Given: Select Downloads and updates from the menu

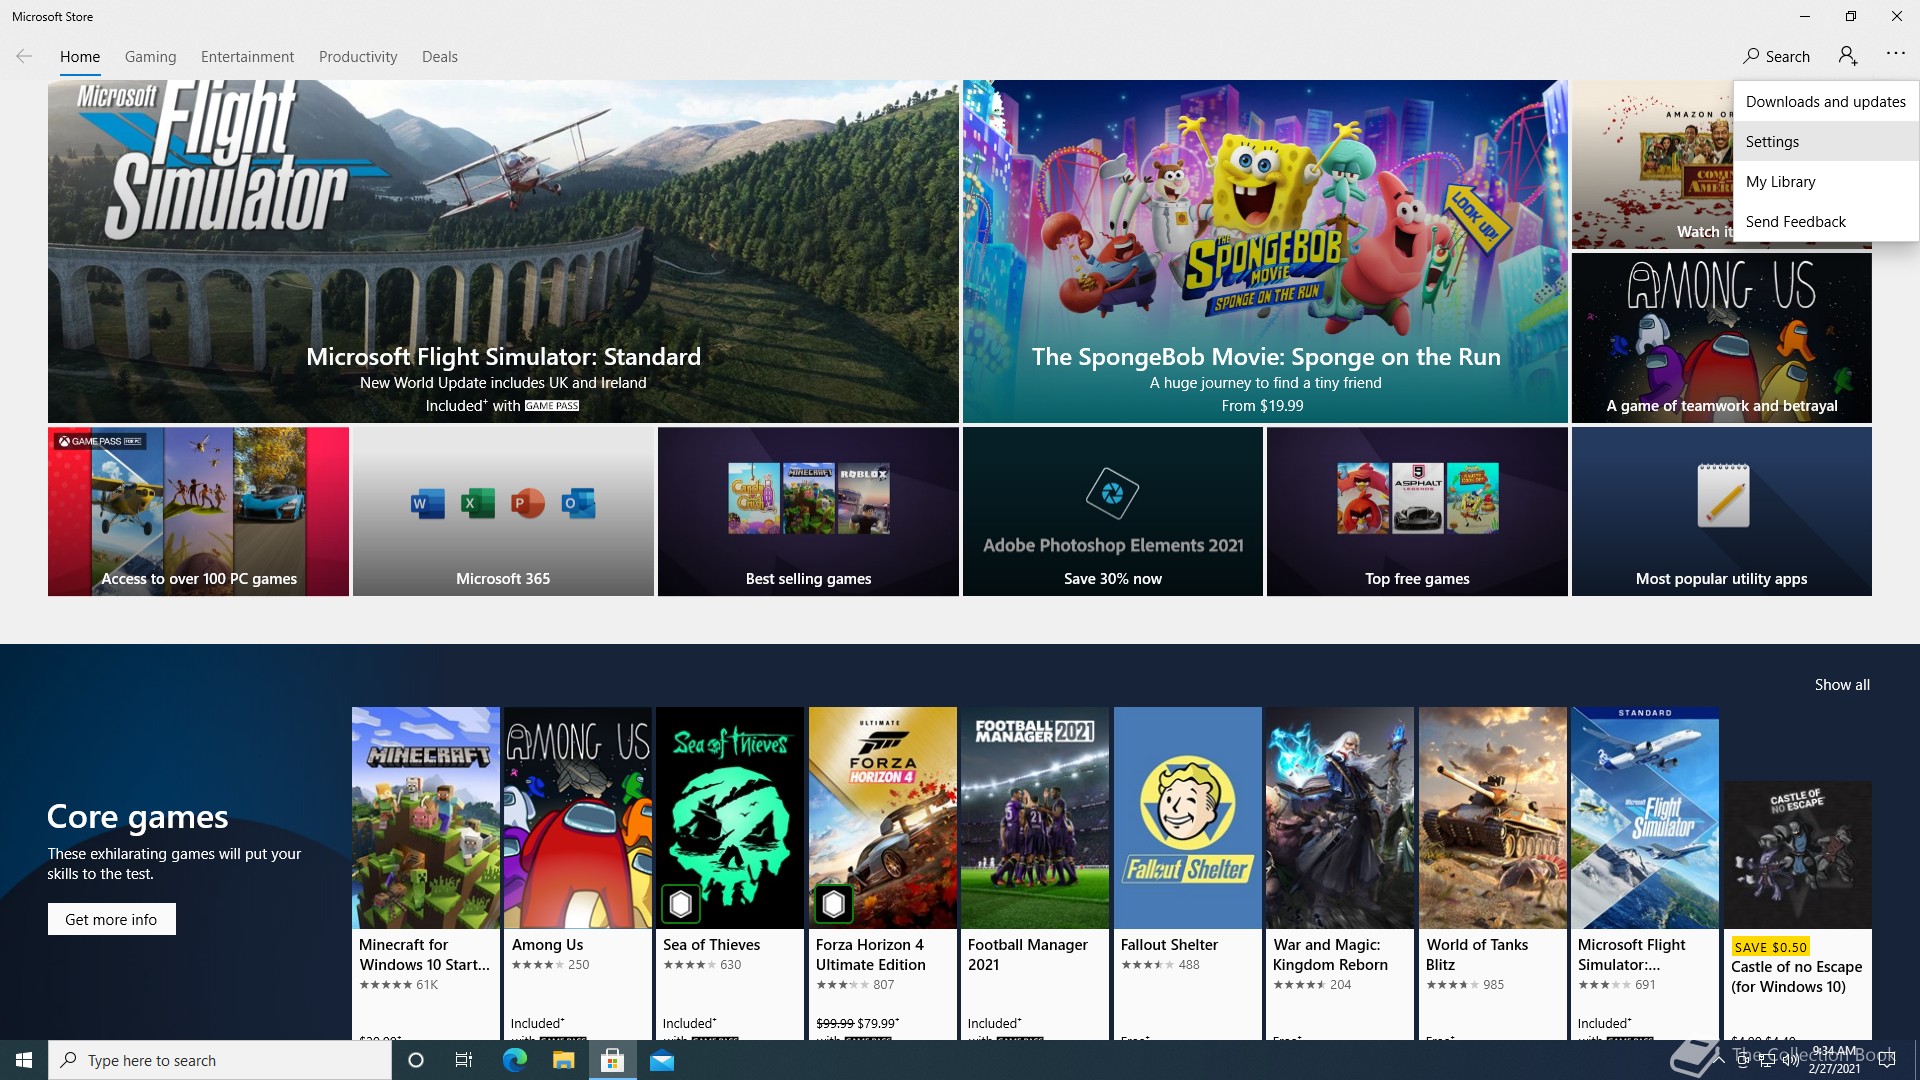Looking at the screenshot, I should click(1826, 101).
